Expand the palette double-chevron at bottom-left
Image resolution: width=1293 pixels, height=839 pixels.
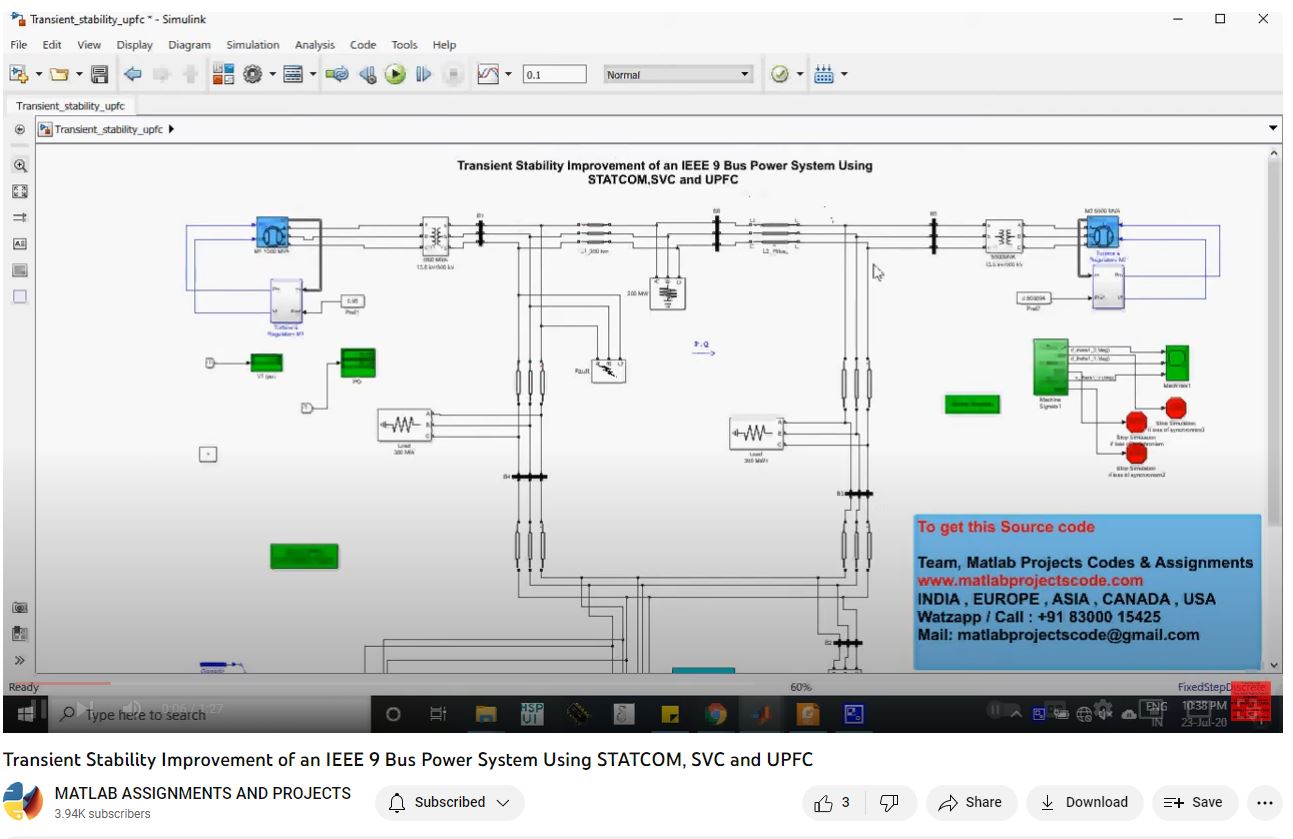tap(19, 660)
